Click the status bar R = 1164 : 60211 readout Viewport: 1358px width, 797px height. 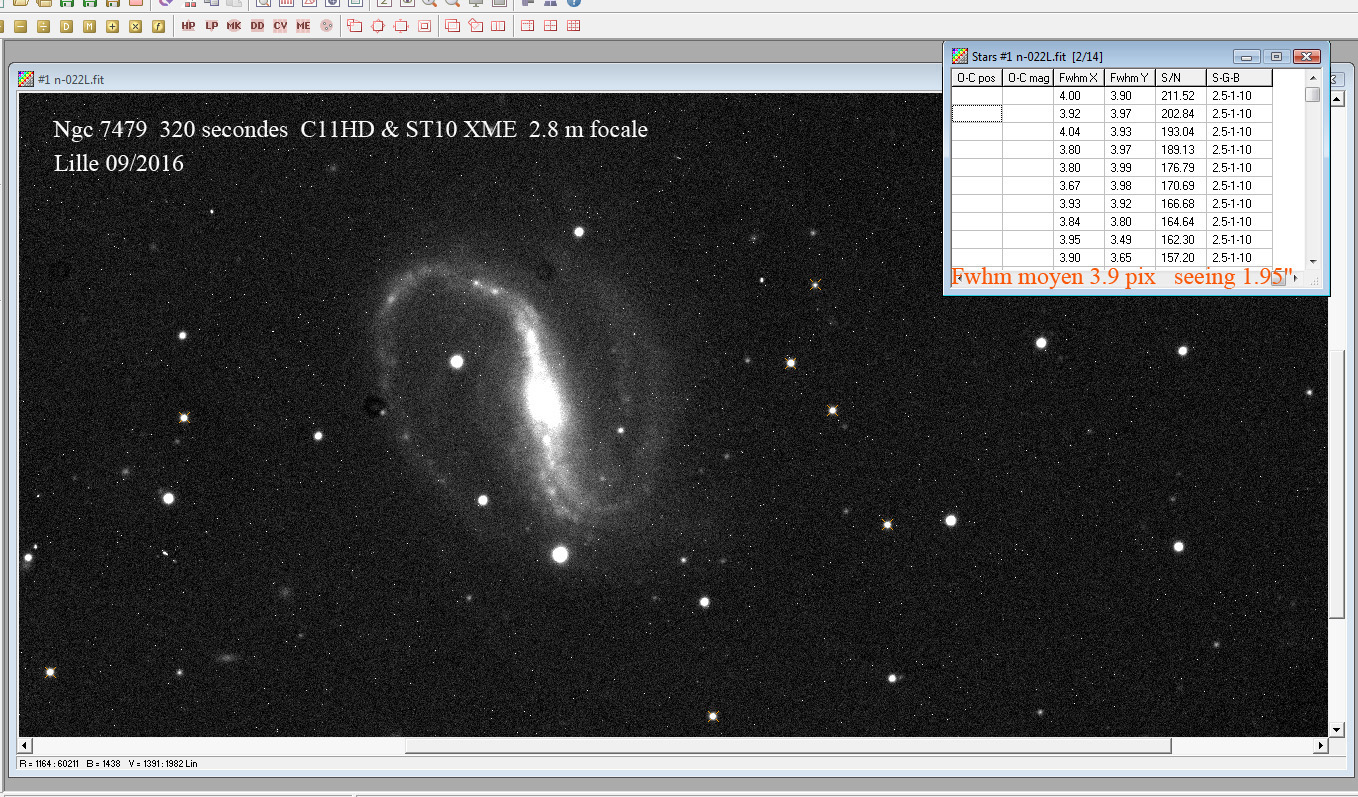pyautogui.click(x=50, y=764)
